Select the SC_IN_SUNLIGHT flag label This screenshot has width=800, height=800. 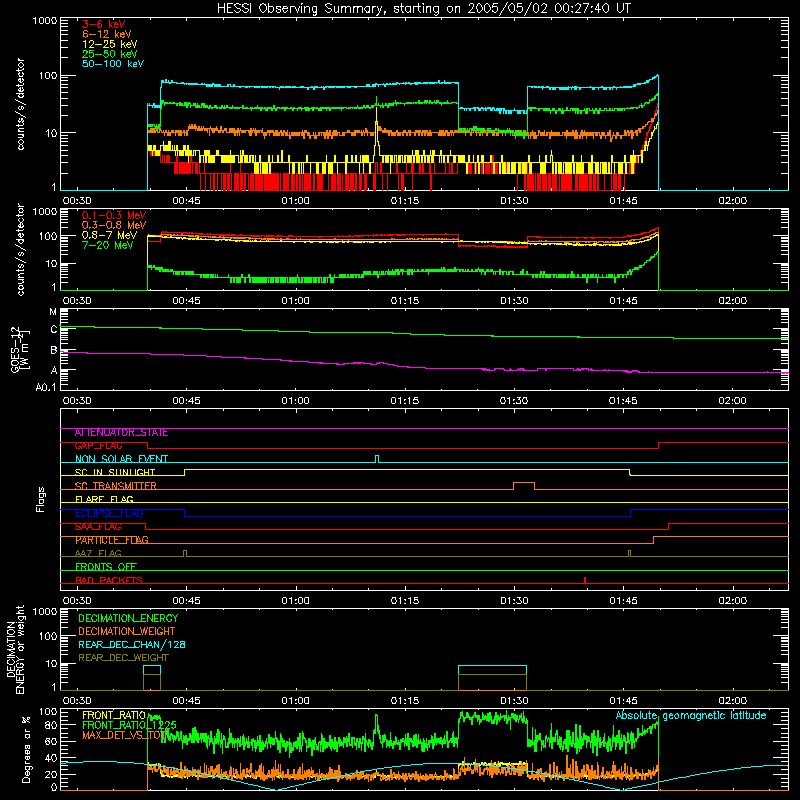pyautogui.click(x=115, y=472)
